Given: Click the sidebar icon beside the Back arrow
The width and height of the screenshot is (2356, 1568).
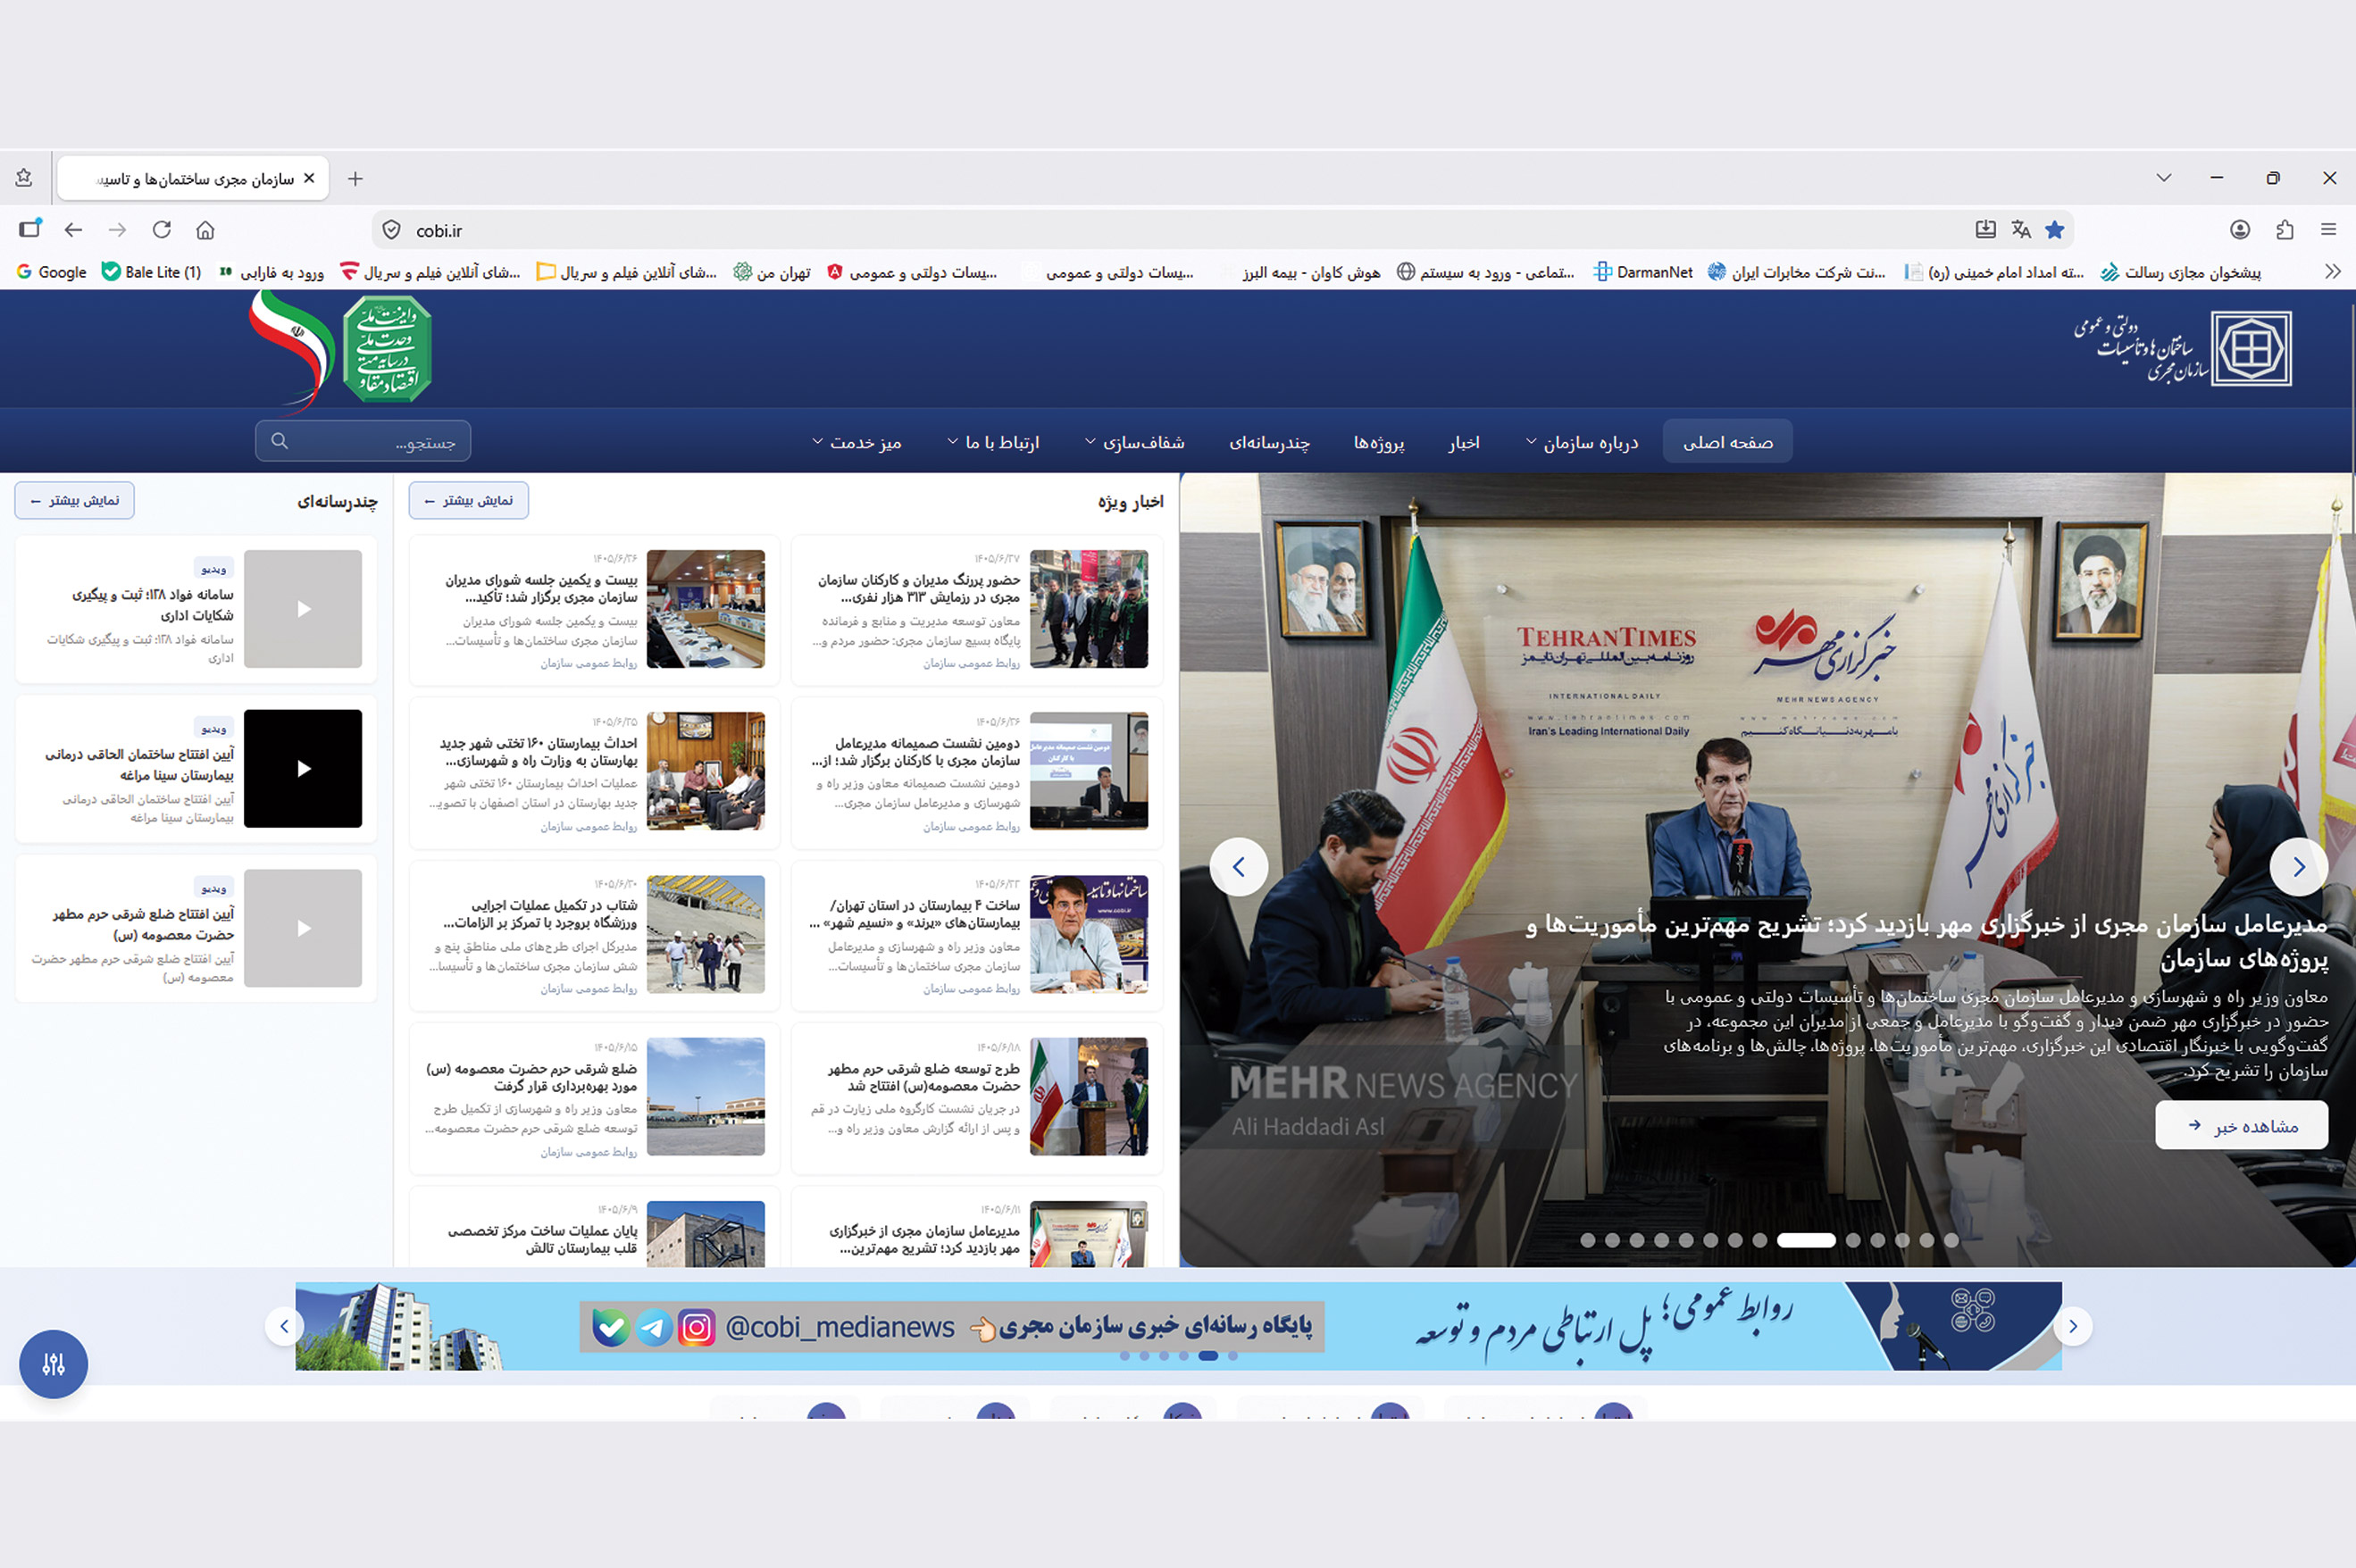Looking at the screenshot, I should pyautogui.click(x=30, y=228).
